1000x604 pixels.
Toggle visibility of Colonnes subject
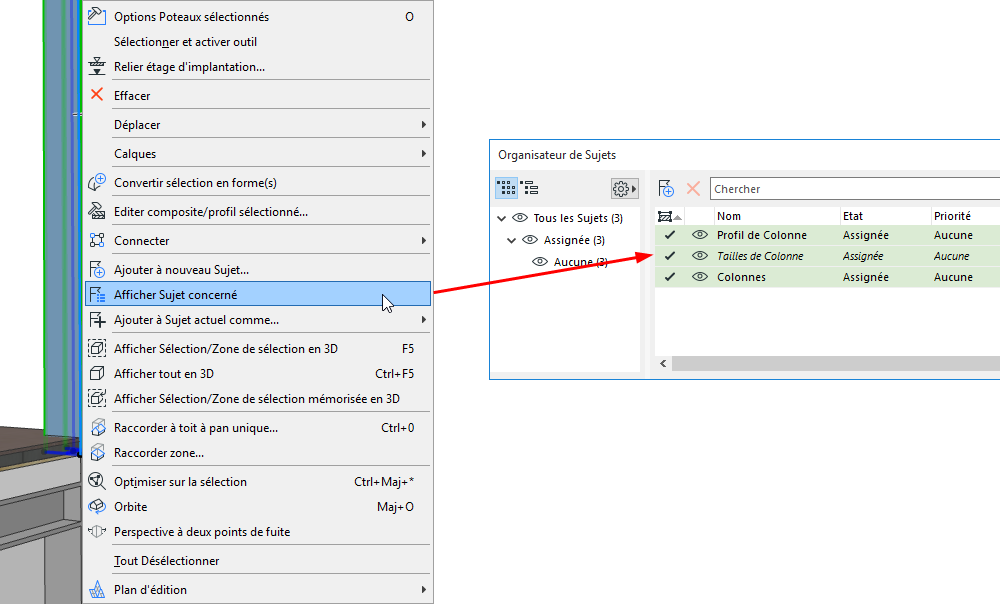[x=700, y=277]
